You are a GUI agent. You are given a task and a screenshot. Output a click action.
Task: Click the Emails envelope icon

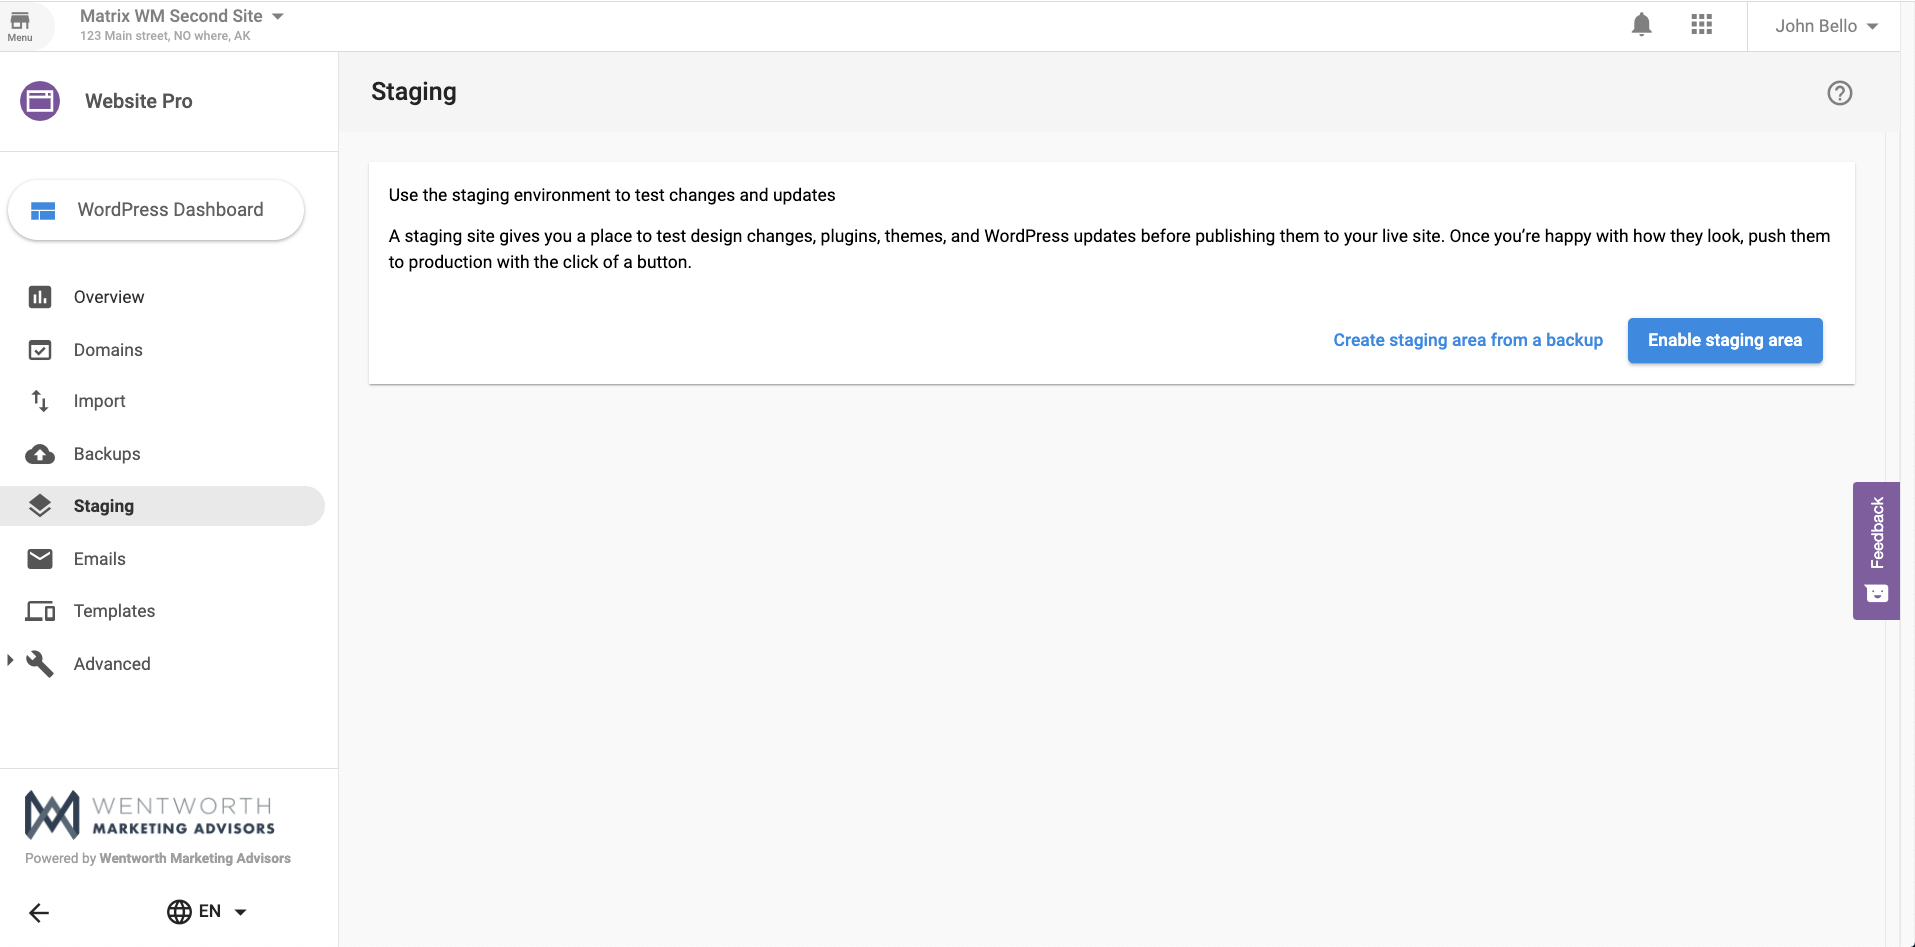(40, 559)
